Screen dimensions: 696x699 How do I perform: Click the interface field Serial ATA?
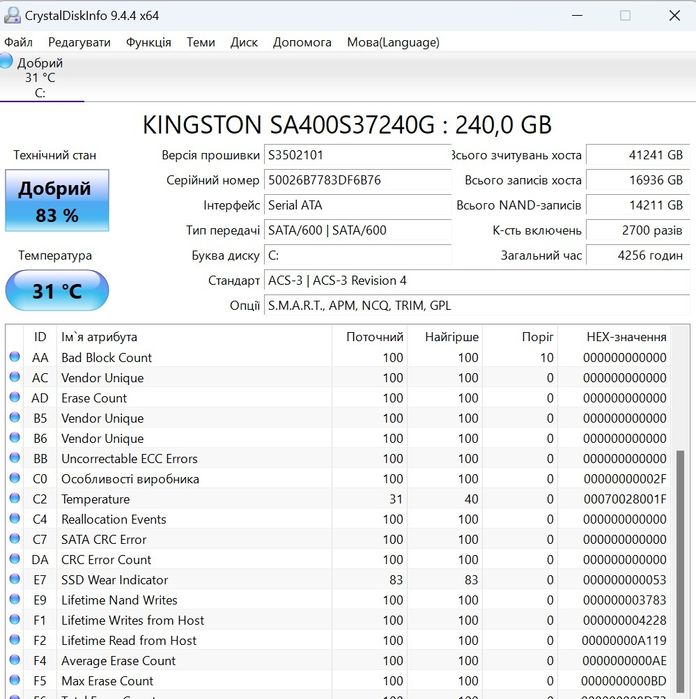pyautogui.click(x=358, y=205)
